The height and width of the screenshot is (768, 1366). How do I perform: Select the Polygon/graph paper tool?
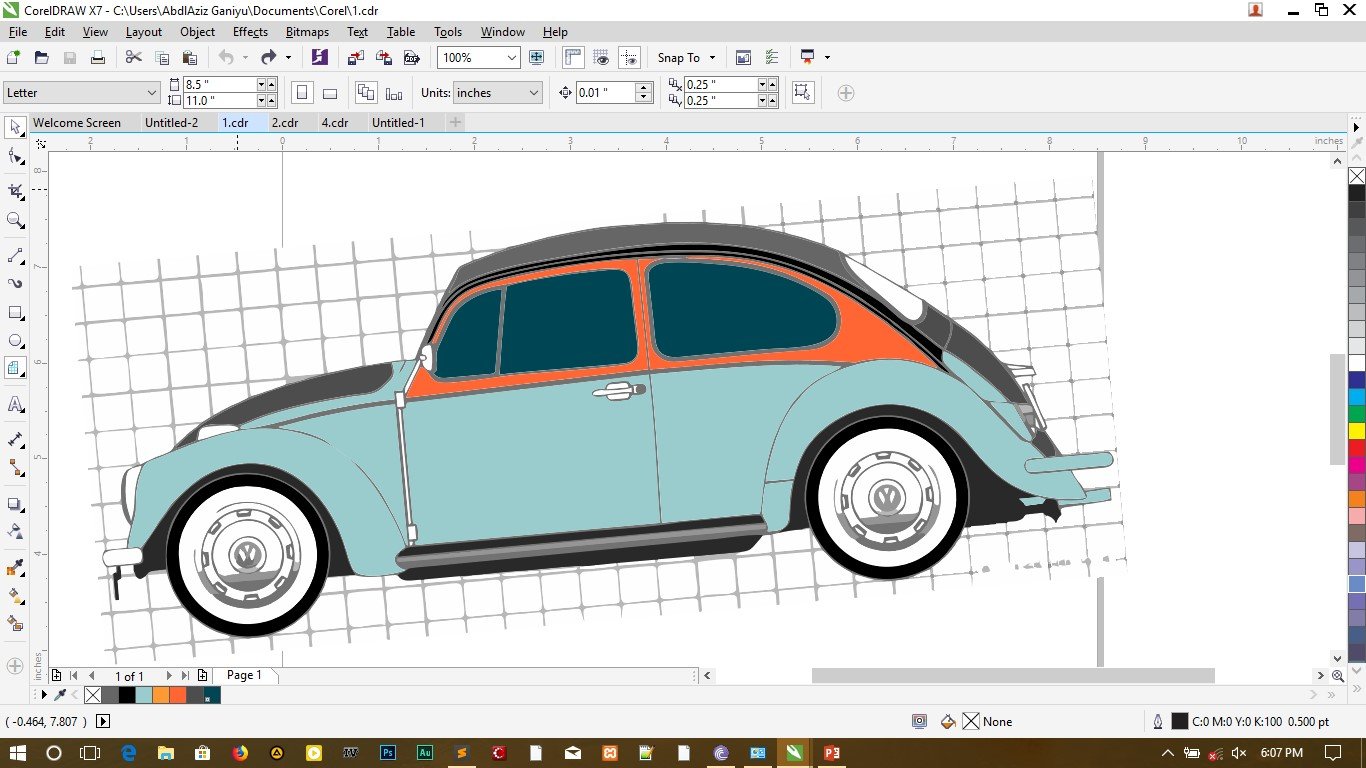click(x=15, y=368)
